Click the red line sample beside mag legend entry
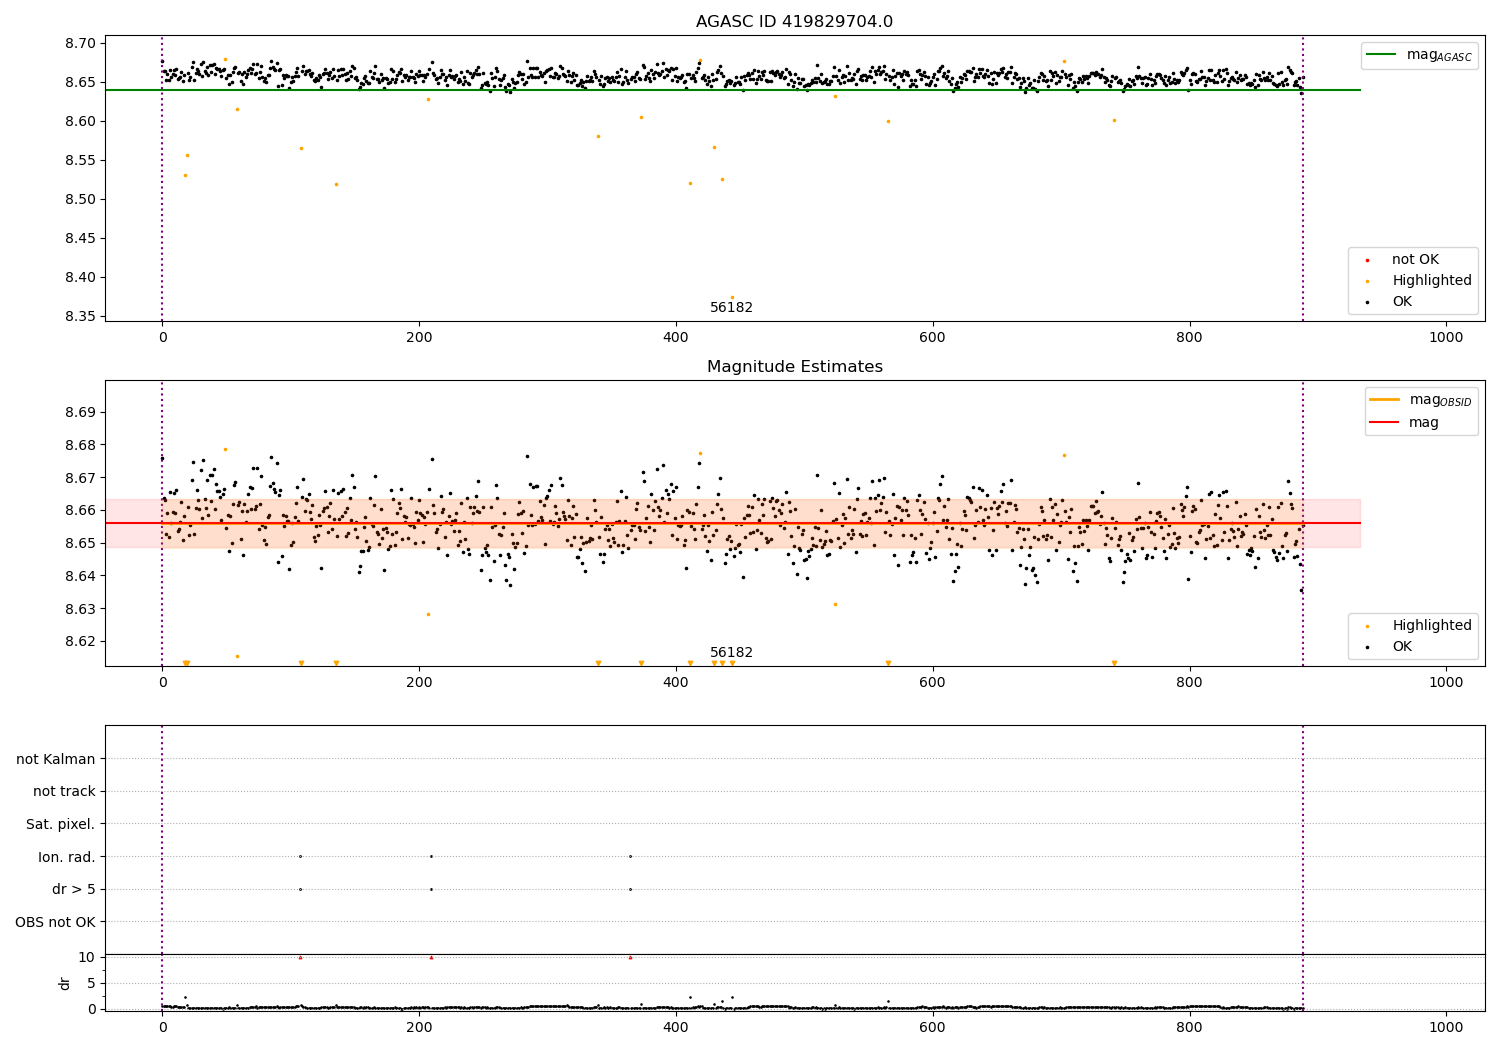The width and height of the screenshot is (1500, 1050). coord(1385,422)
